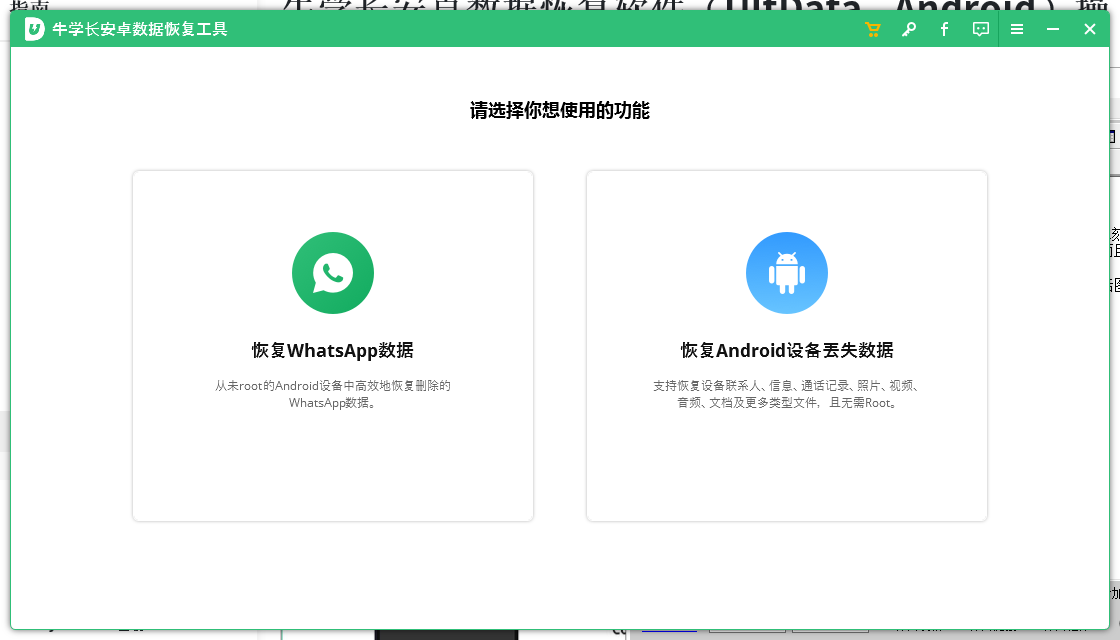The image size is (1120, 640).
Task: Minimize the data recovery window
Action: point(1053,29)
